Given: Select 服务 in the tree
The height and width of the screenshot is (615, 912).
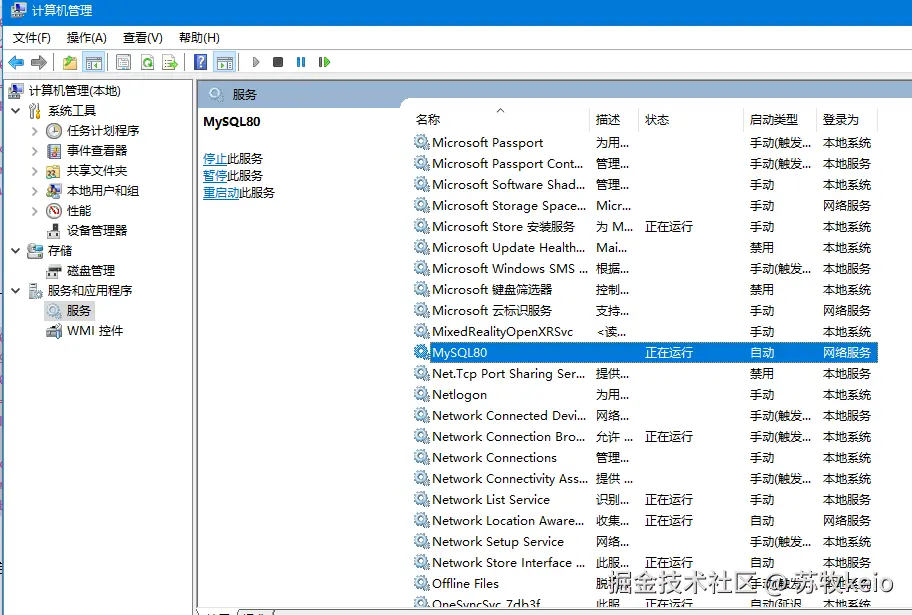Looking at the screenshot, I should (x=79, y=311).
